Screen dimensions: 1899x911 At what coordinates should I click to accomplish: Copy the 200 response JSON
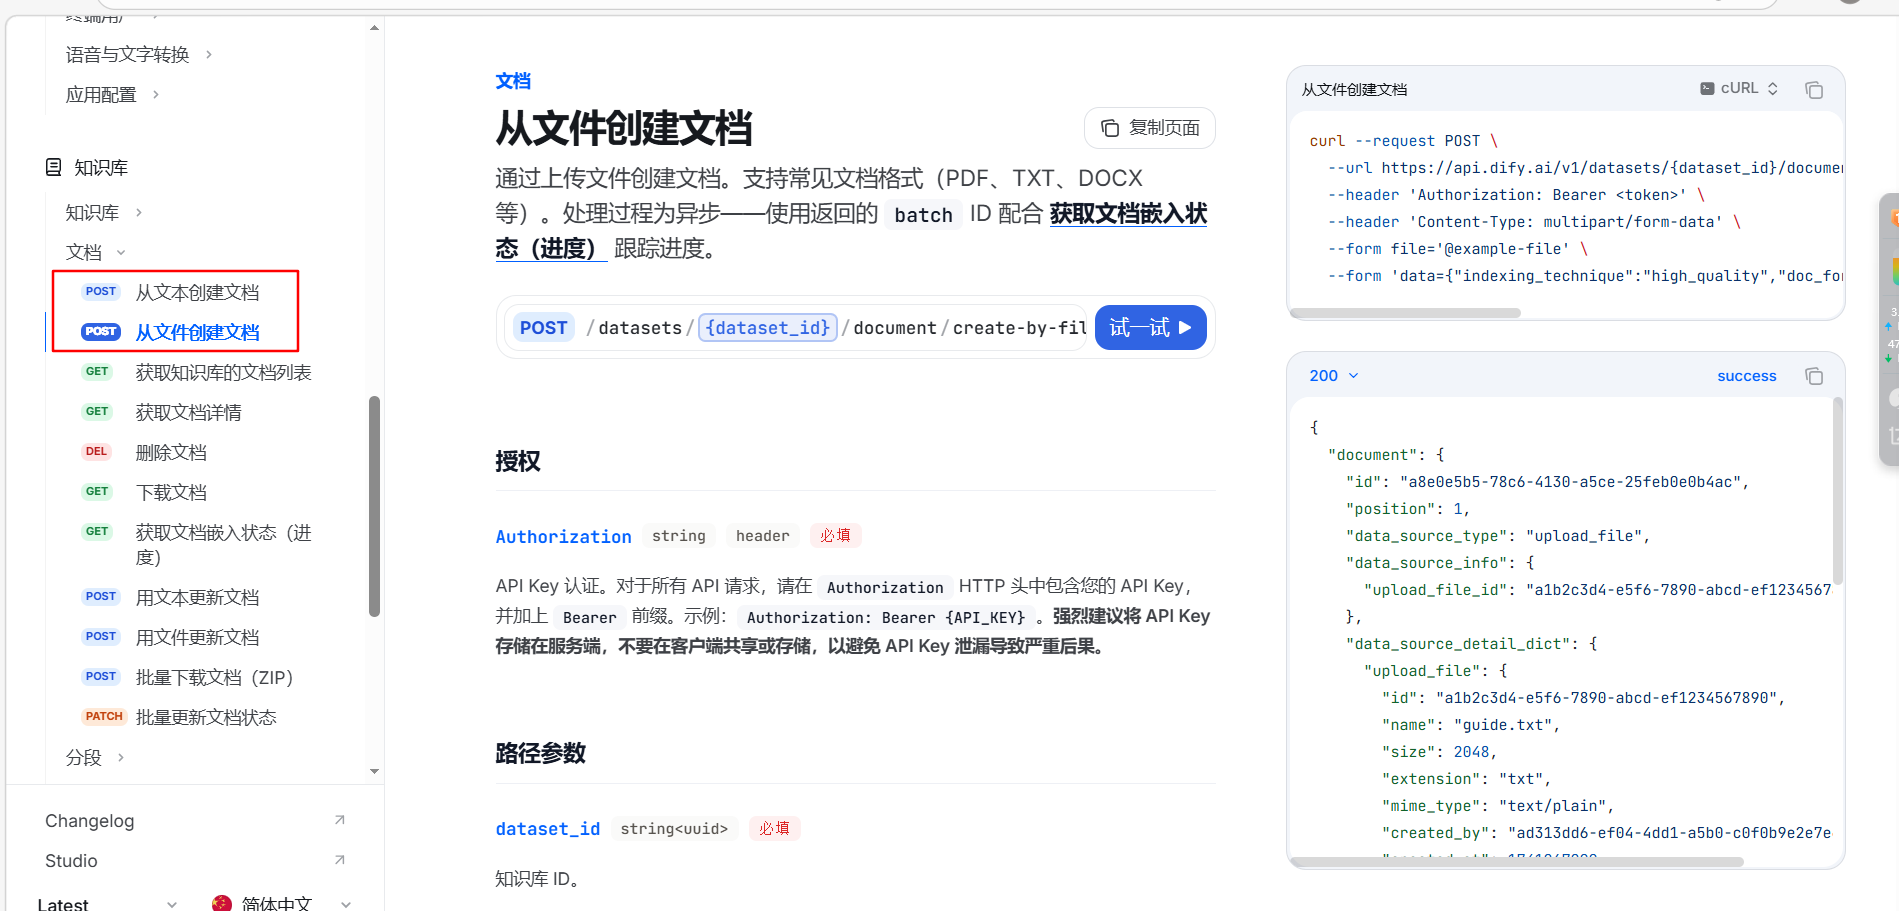[1813, 376]
